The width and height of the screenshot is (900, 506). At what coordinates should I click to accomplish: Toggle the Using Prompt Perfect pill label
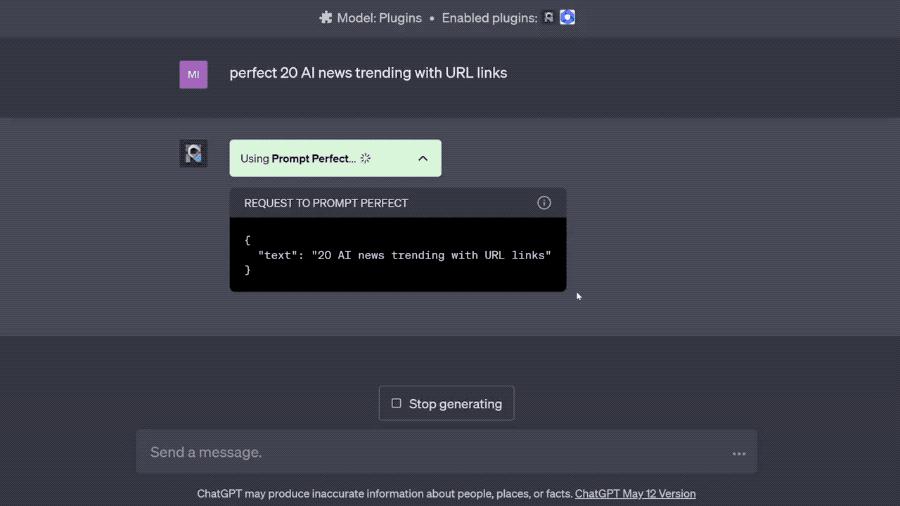point(297,158)
